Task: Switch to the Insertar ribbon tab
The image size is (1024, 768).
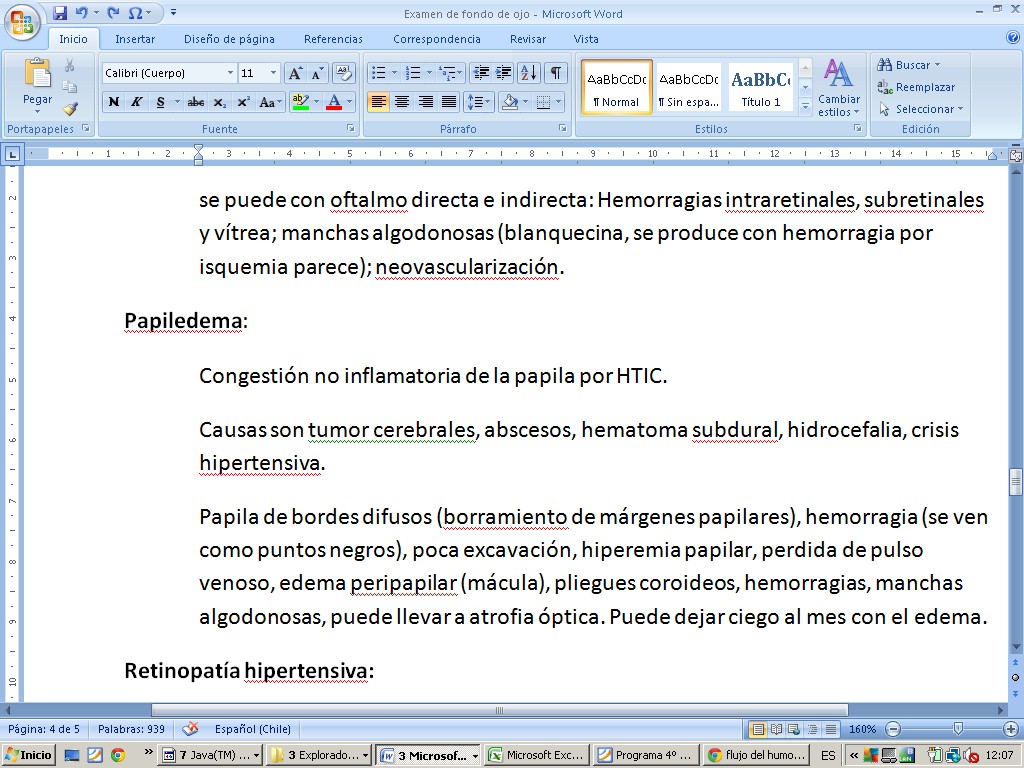Action: point(134,39)
